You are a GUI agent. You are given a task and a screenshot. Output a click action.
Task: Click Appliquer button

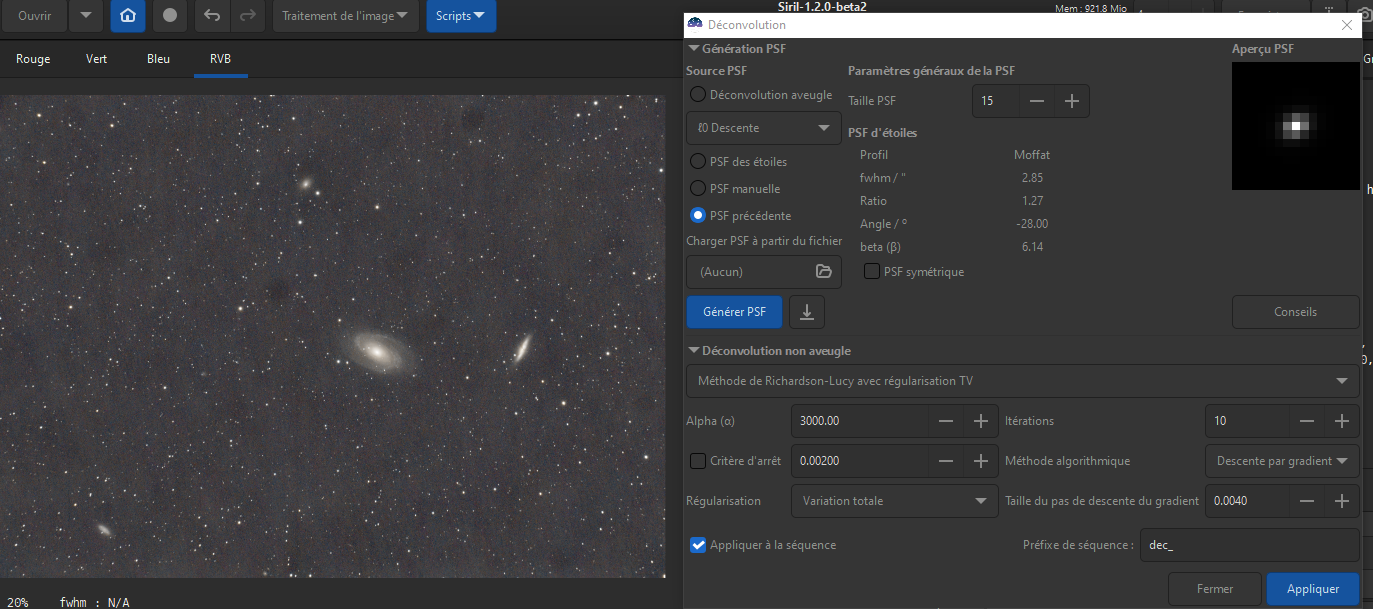click(x=1313, y=589)
